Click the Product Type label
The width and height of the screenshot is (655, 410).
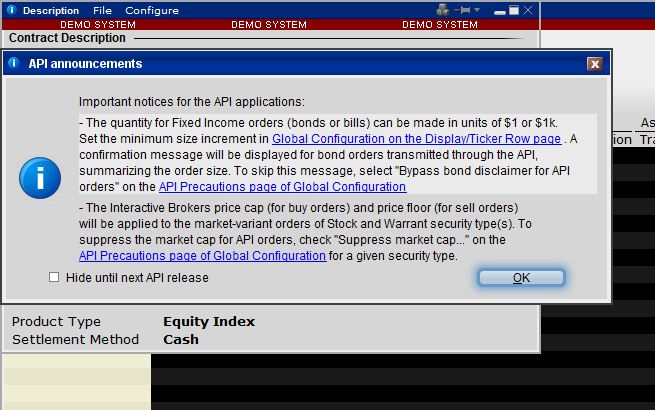56,322
